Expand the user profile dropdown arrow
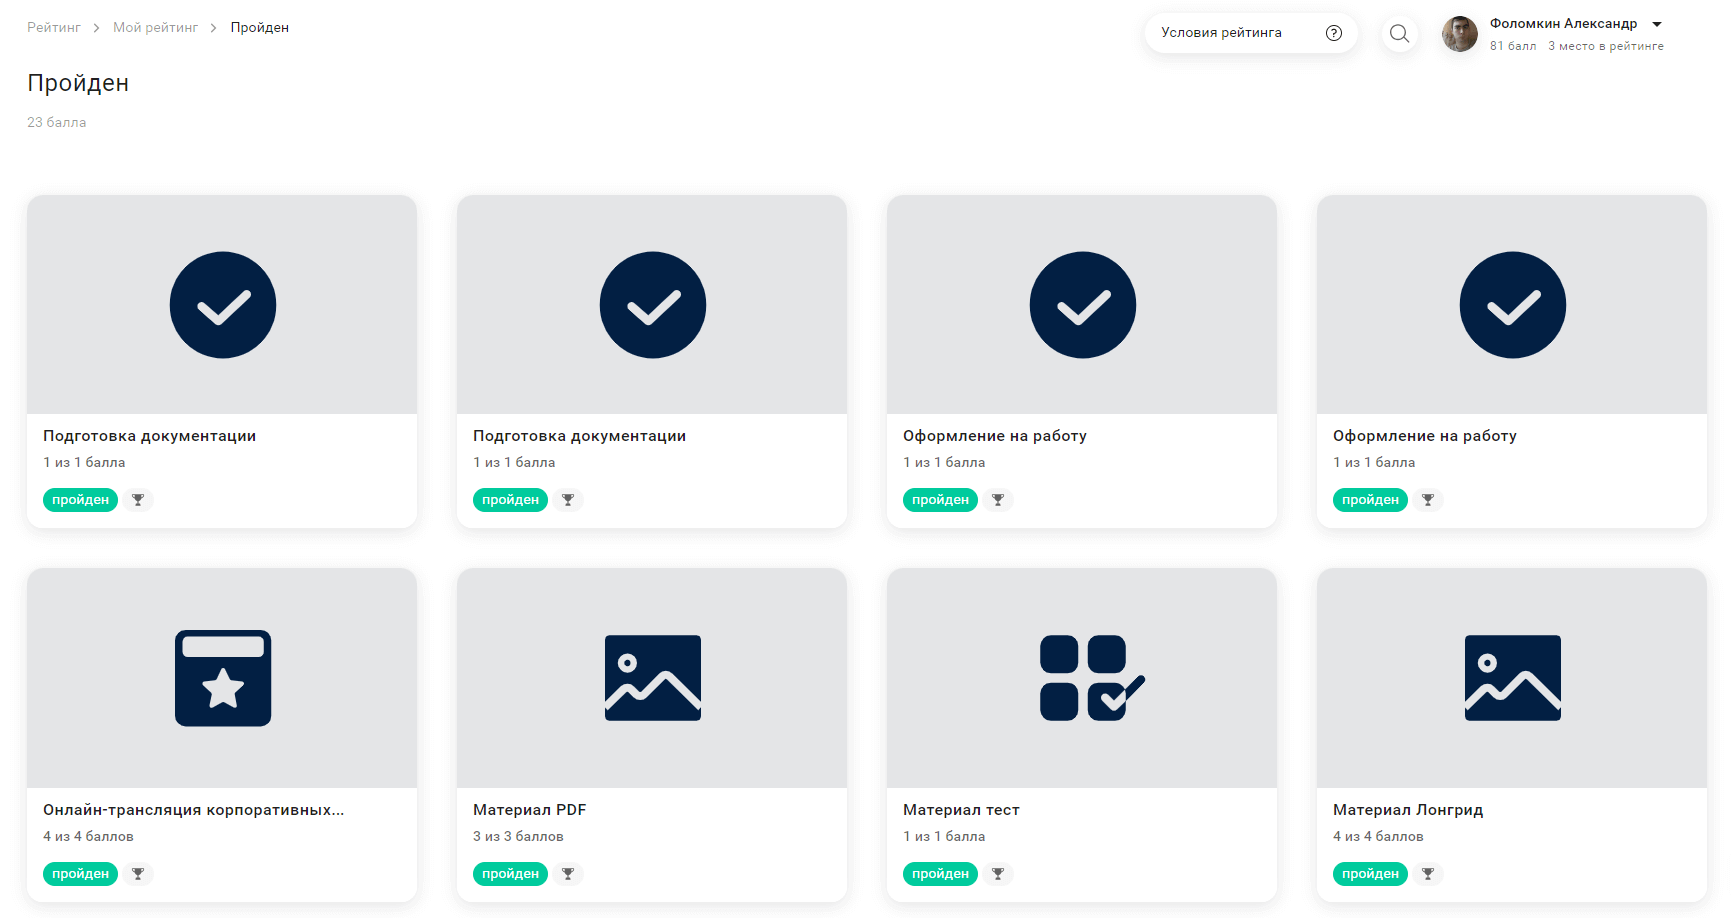The width and height of the screenshot is (1731, 918). [x=1657, y=24]
